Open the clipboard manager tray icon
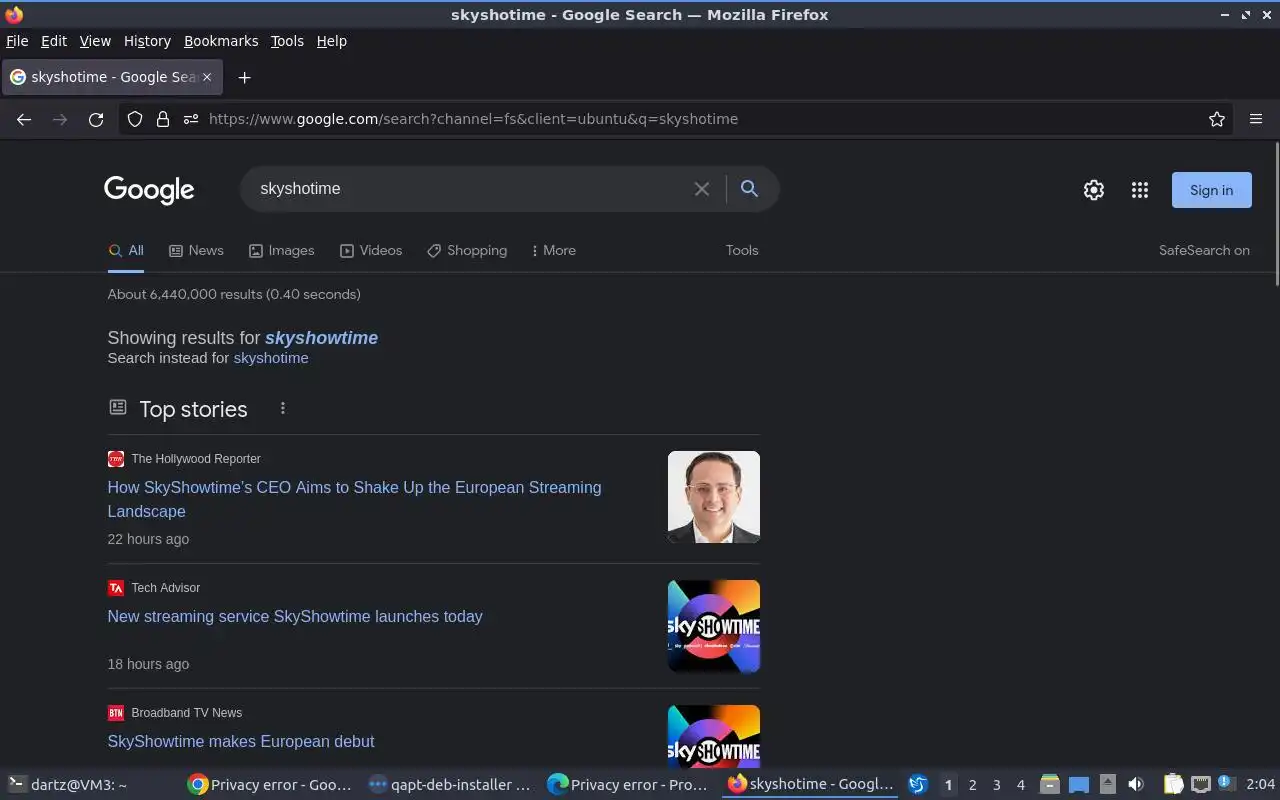Viewport: 1280px width, 800px height. 1174,785
